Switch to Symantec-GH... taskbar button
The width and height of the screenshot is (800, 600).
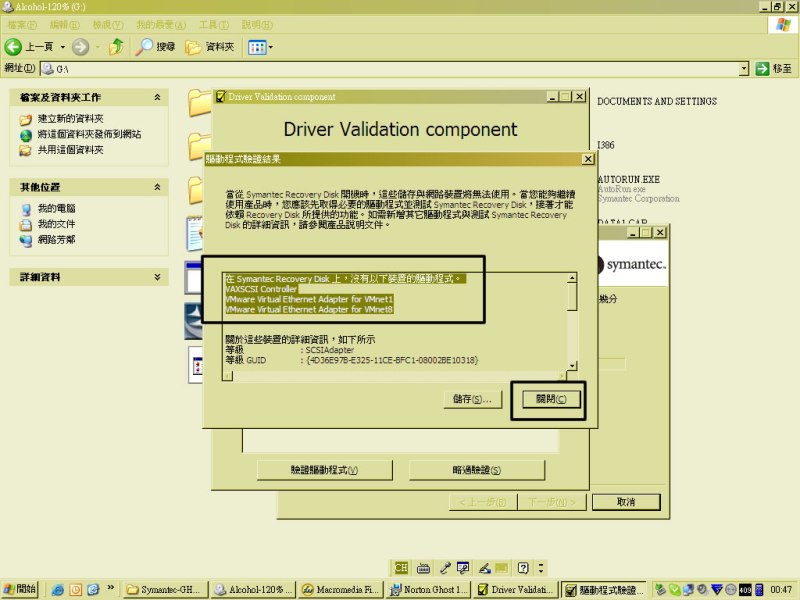pos(166,590)
